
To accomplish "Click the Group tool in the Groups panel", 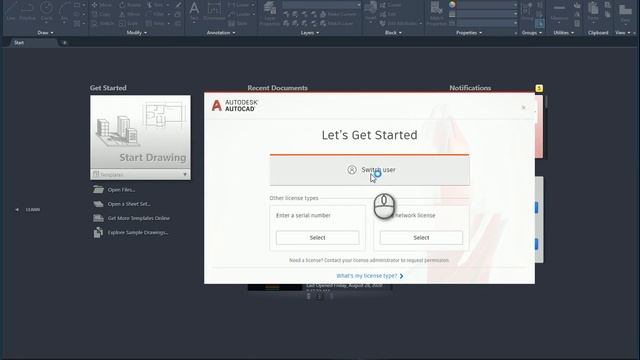I will pos(527,11).
